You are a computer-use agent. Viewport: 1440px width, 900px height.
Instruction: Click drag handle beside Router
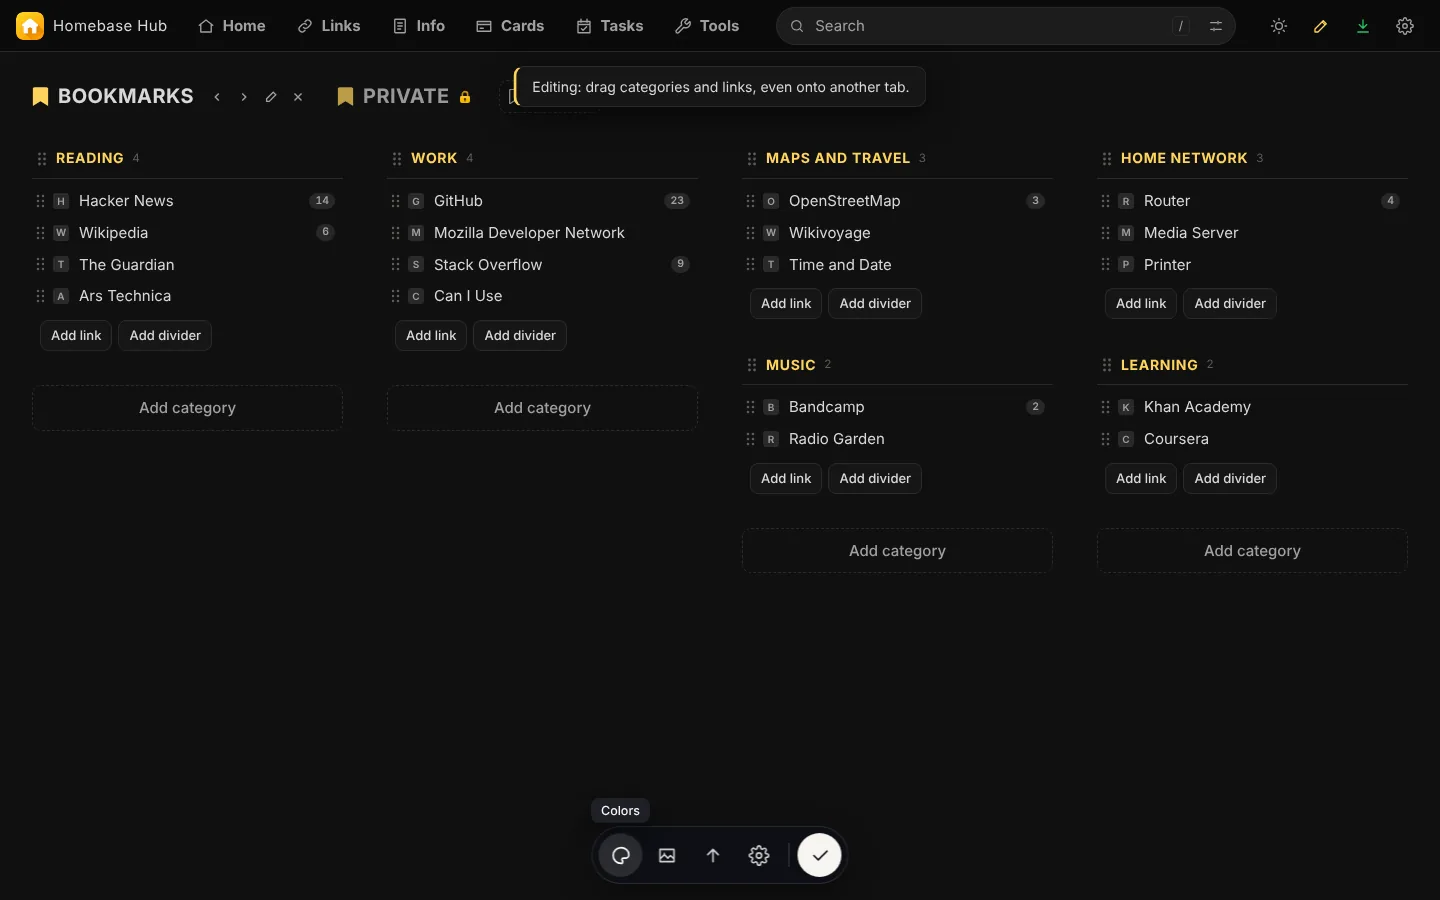pos(1106,201)
